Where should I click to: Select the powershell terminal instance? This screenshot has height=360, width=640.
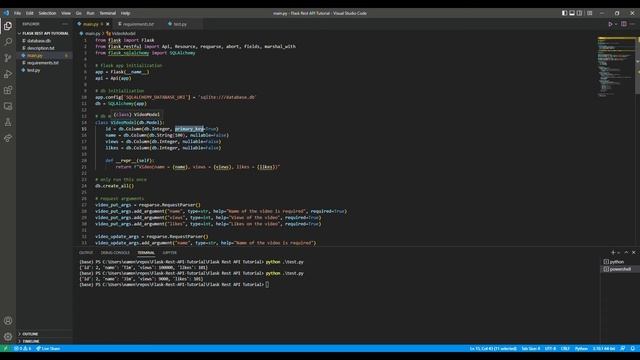620,269
